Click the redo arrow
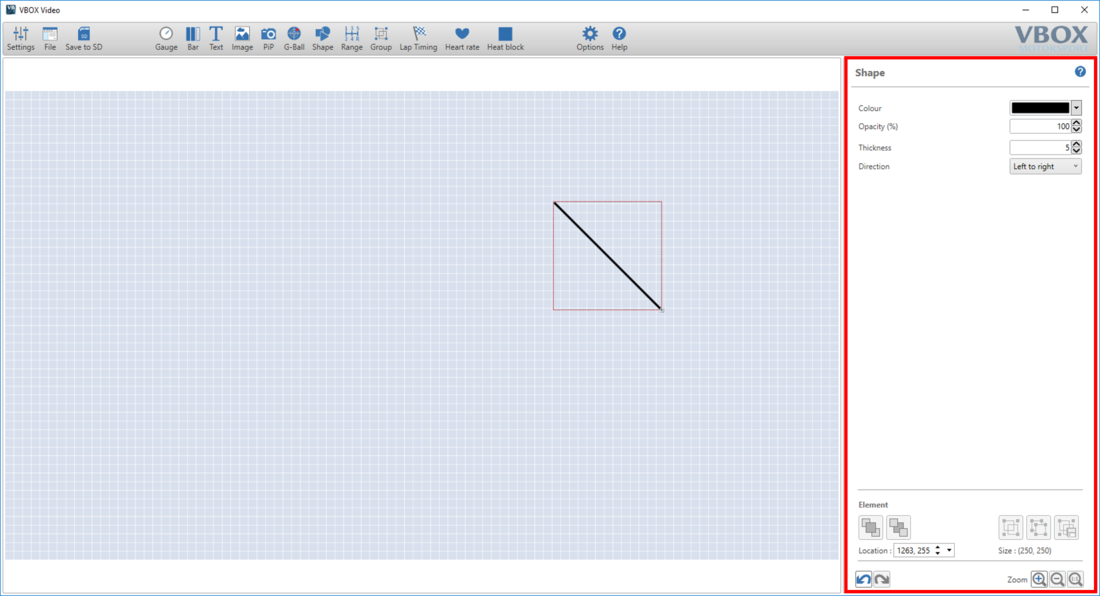 (x=882, y=579)
